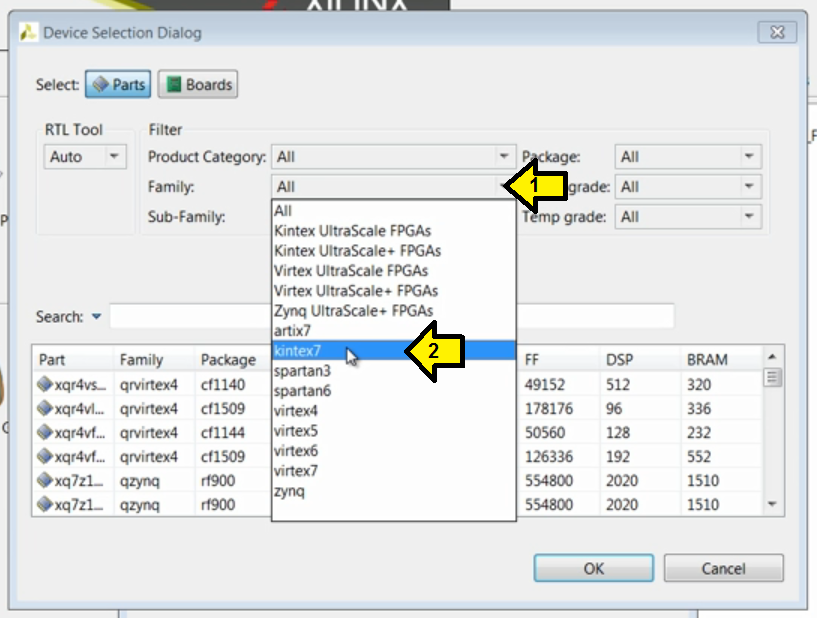Click the Family combo box field
Viewport: 817px width, 618px height.
click(393, 187)
